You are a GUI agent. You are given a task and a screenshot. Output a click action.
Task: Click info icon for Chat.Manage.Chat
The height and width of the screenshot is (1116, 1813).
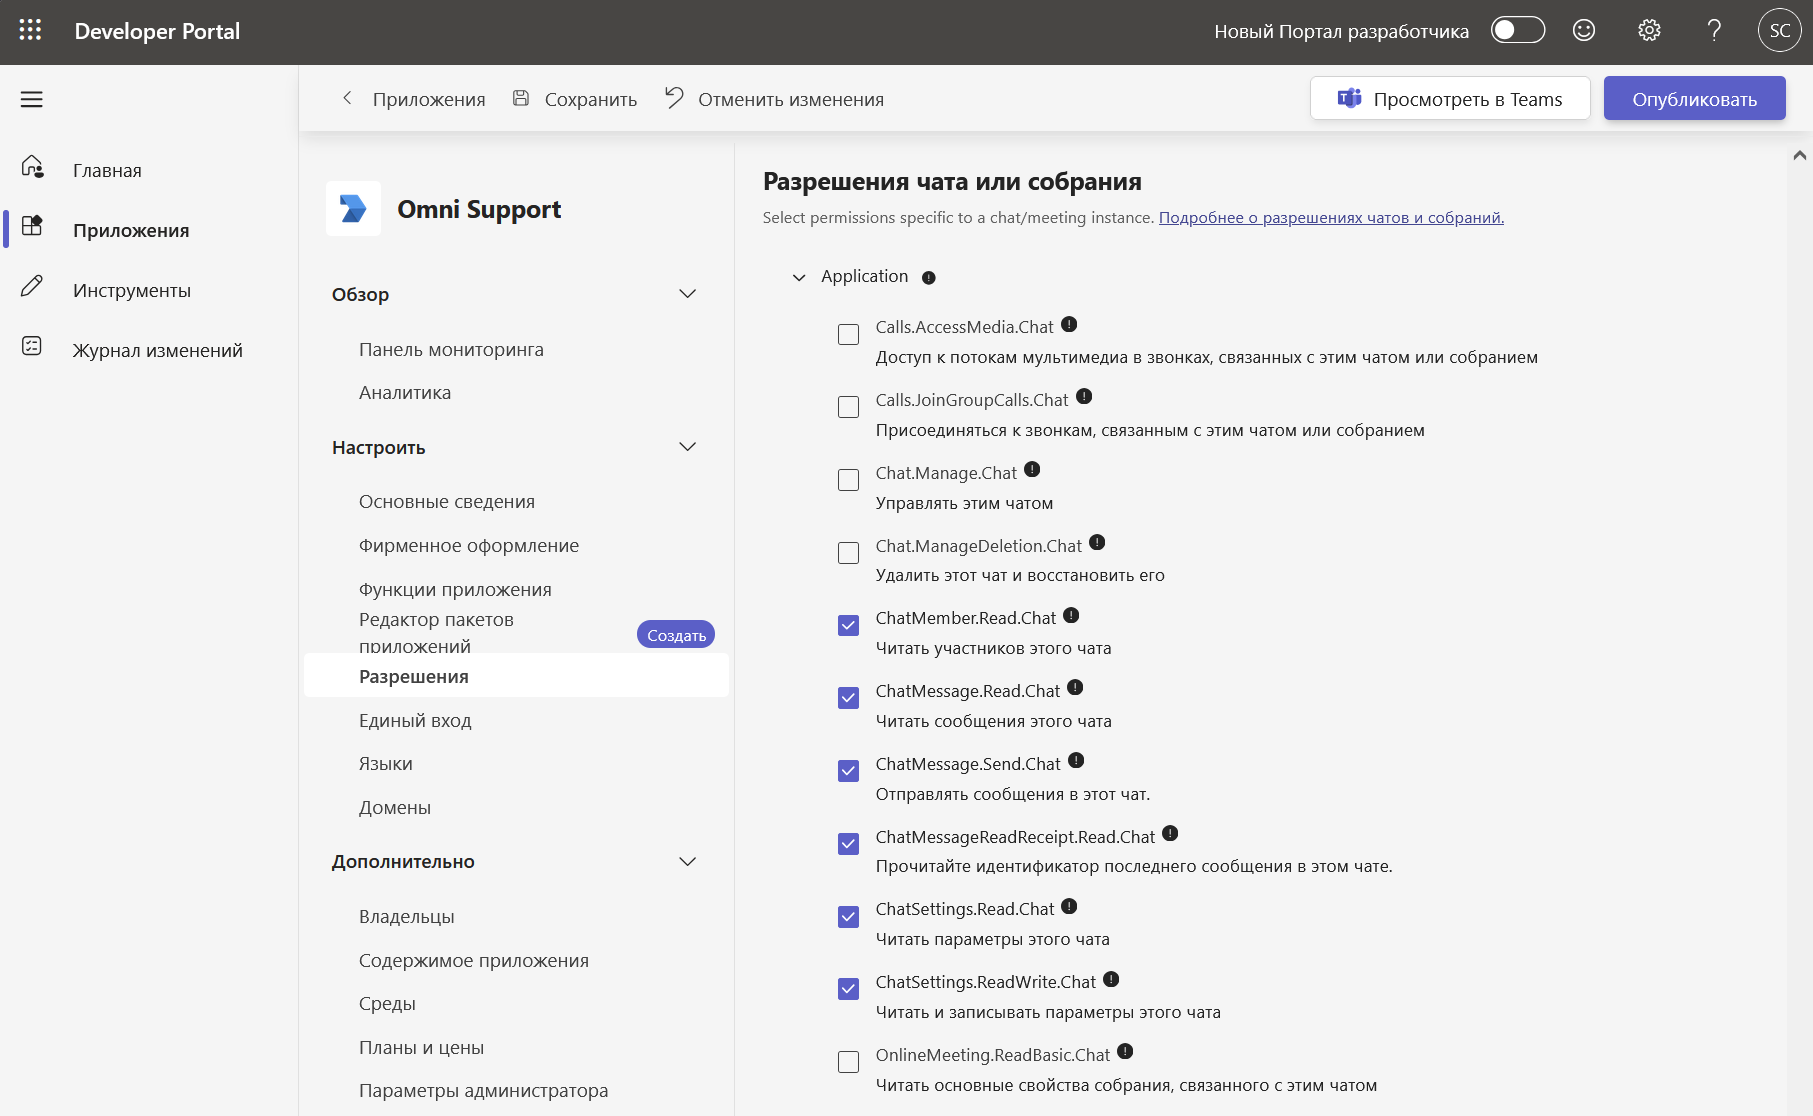[1032, 470]
